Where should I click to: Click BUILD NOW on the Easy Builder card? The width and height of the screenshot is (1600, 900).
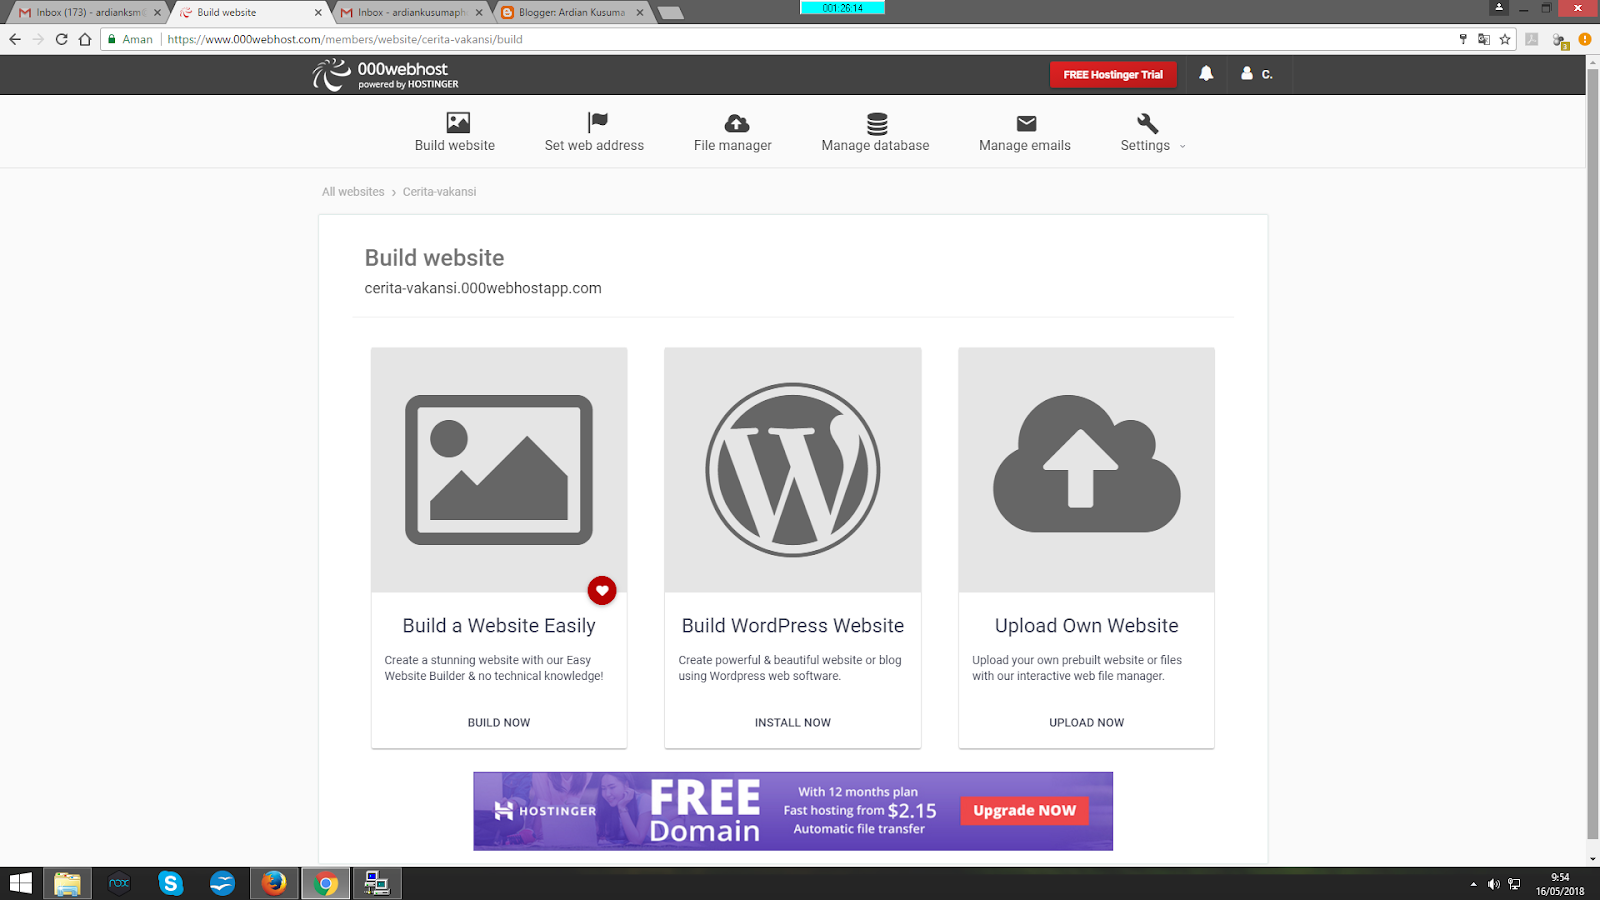pos(499,722)
